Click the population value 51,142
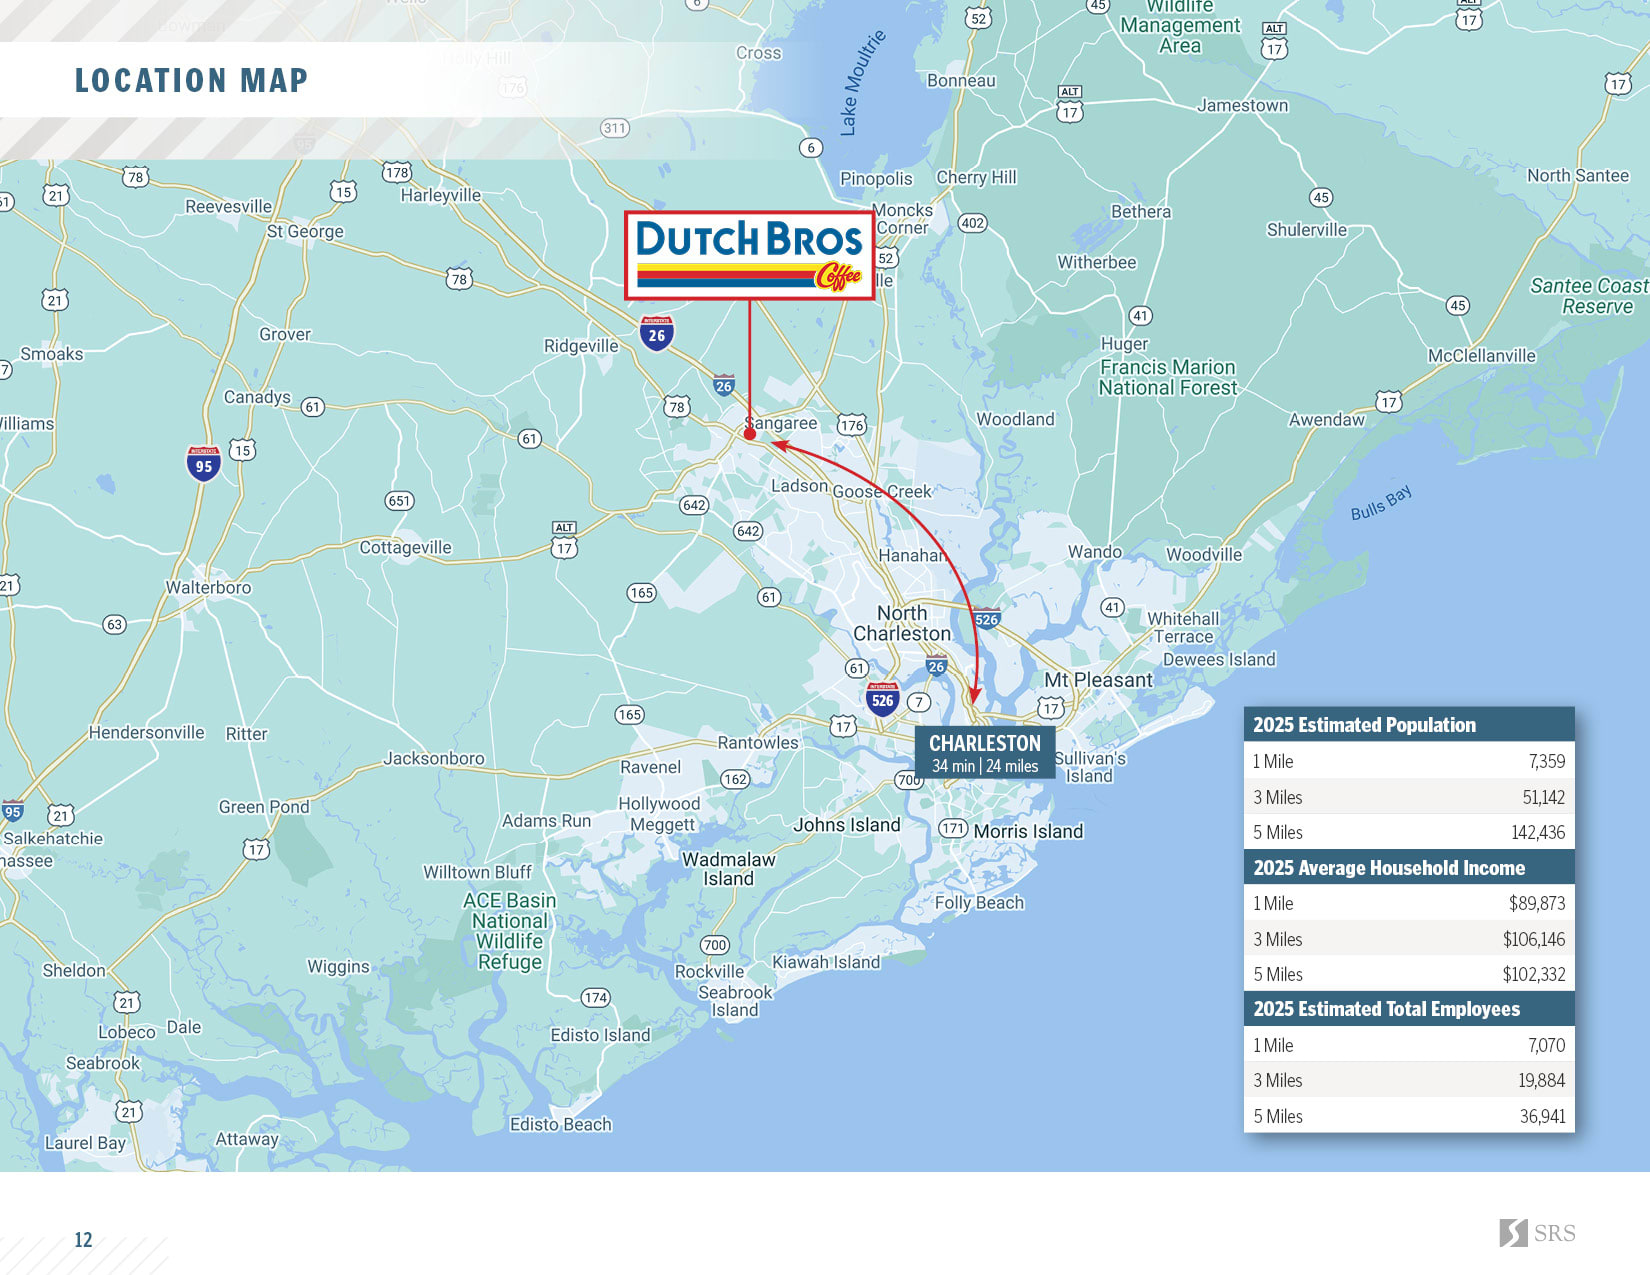This screenshot has width=1650, height=1275. [1543, 797]
